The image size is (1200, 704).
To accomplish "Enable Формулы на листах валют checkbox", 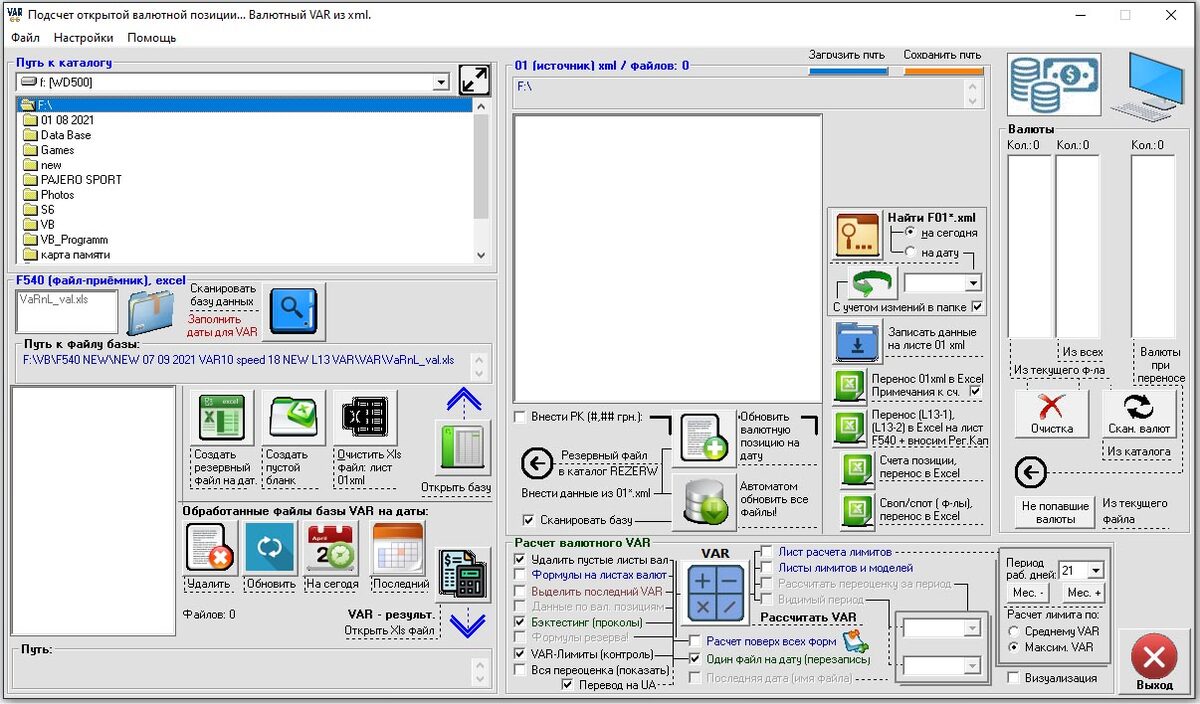I will 519,576.
